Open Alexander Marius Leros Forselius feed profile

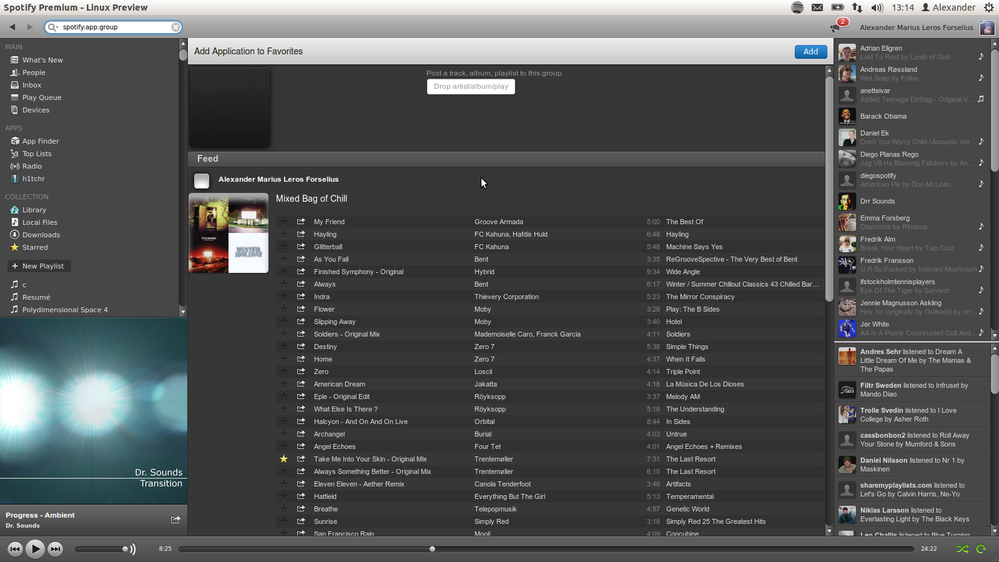[278, 179]
